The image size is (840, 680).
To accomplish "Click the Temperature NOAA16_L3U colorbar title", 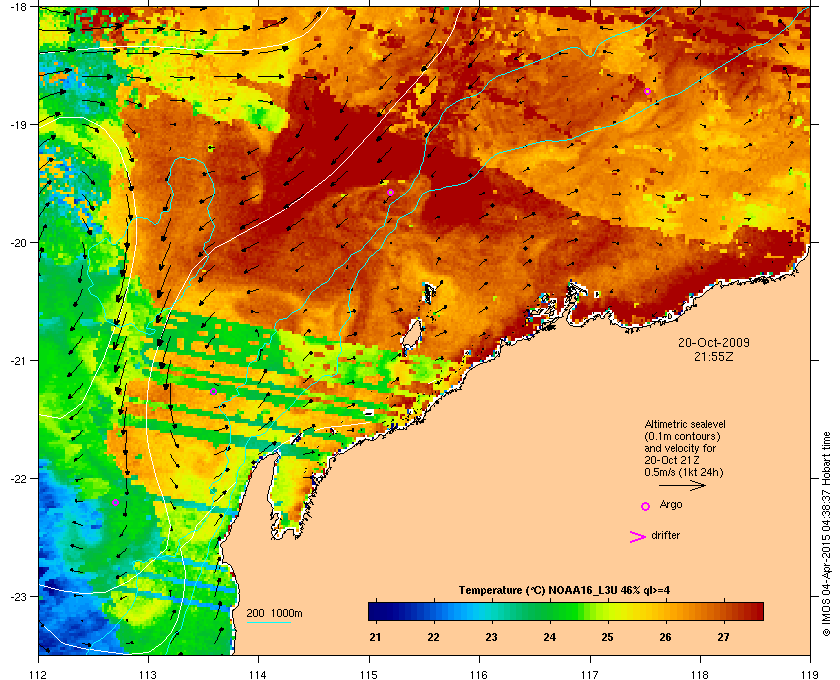I will pyautogui.click(x=564, y=590).
